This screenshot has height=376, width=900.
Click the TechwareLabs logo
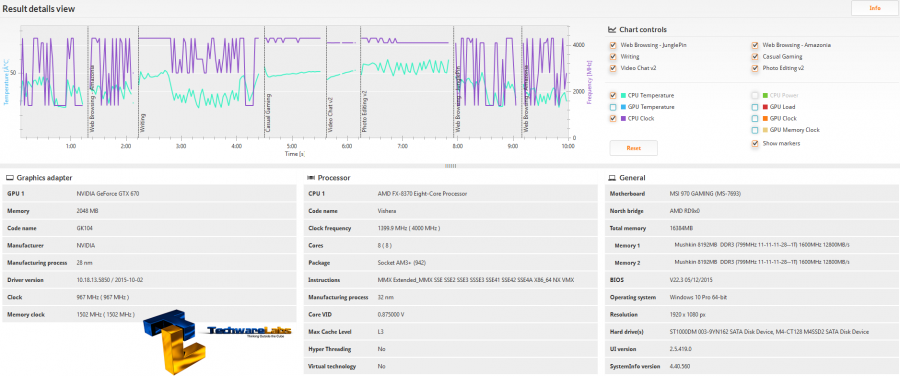217,340
